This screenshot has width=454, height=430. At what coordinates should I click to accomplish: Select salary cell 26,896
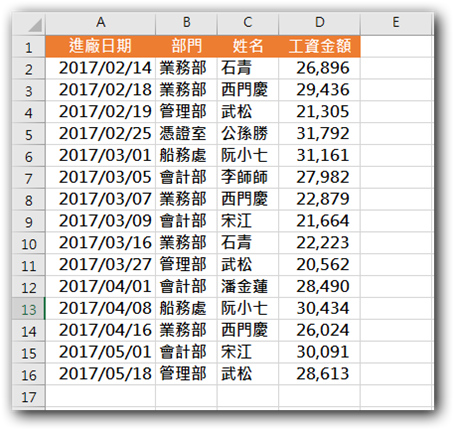(x=319, y=68)
